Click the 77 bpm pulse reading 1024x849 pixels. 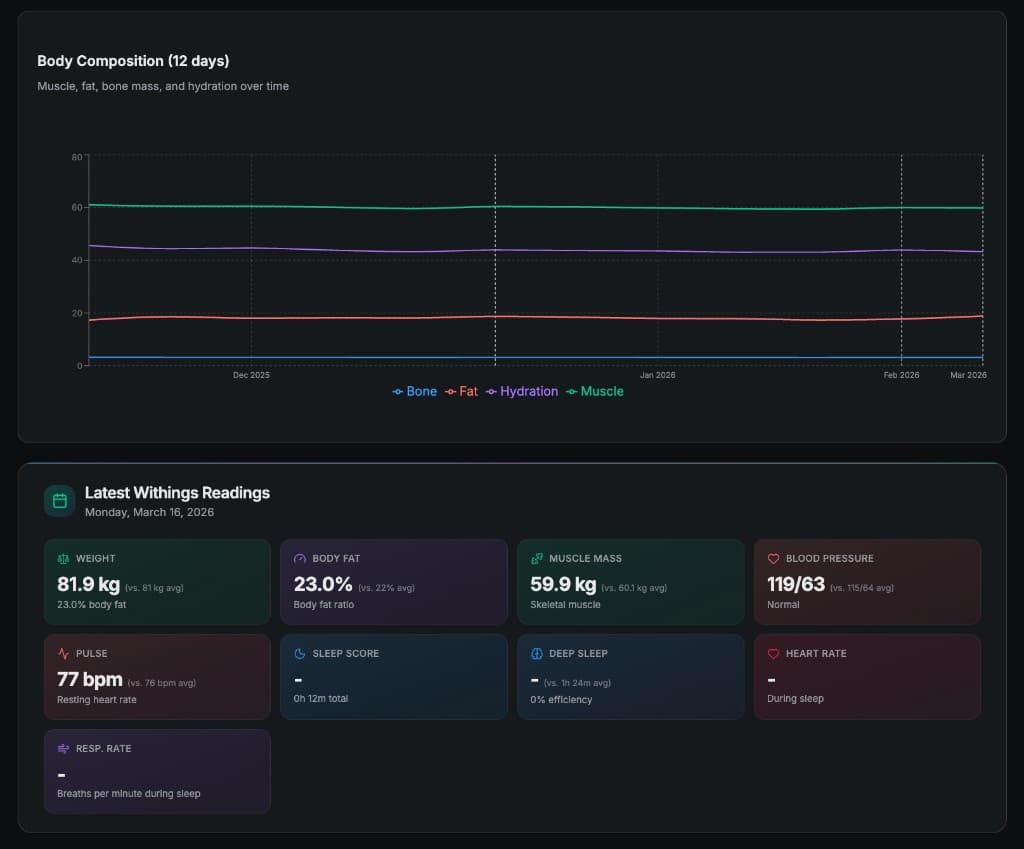pyautogui.click(x=90, y=680)
